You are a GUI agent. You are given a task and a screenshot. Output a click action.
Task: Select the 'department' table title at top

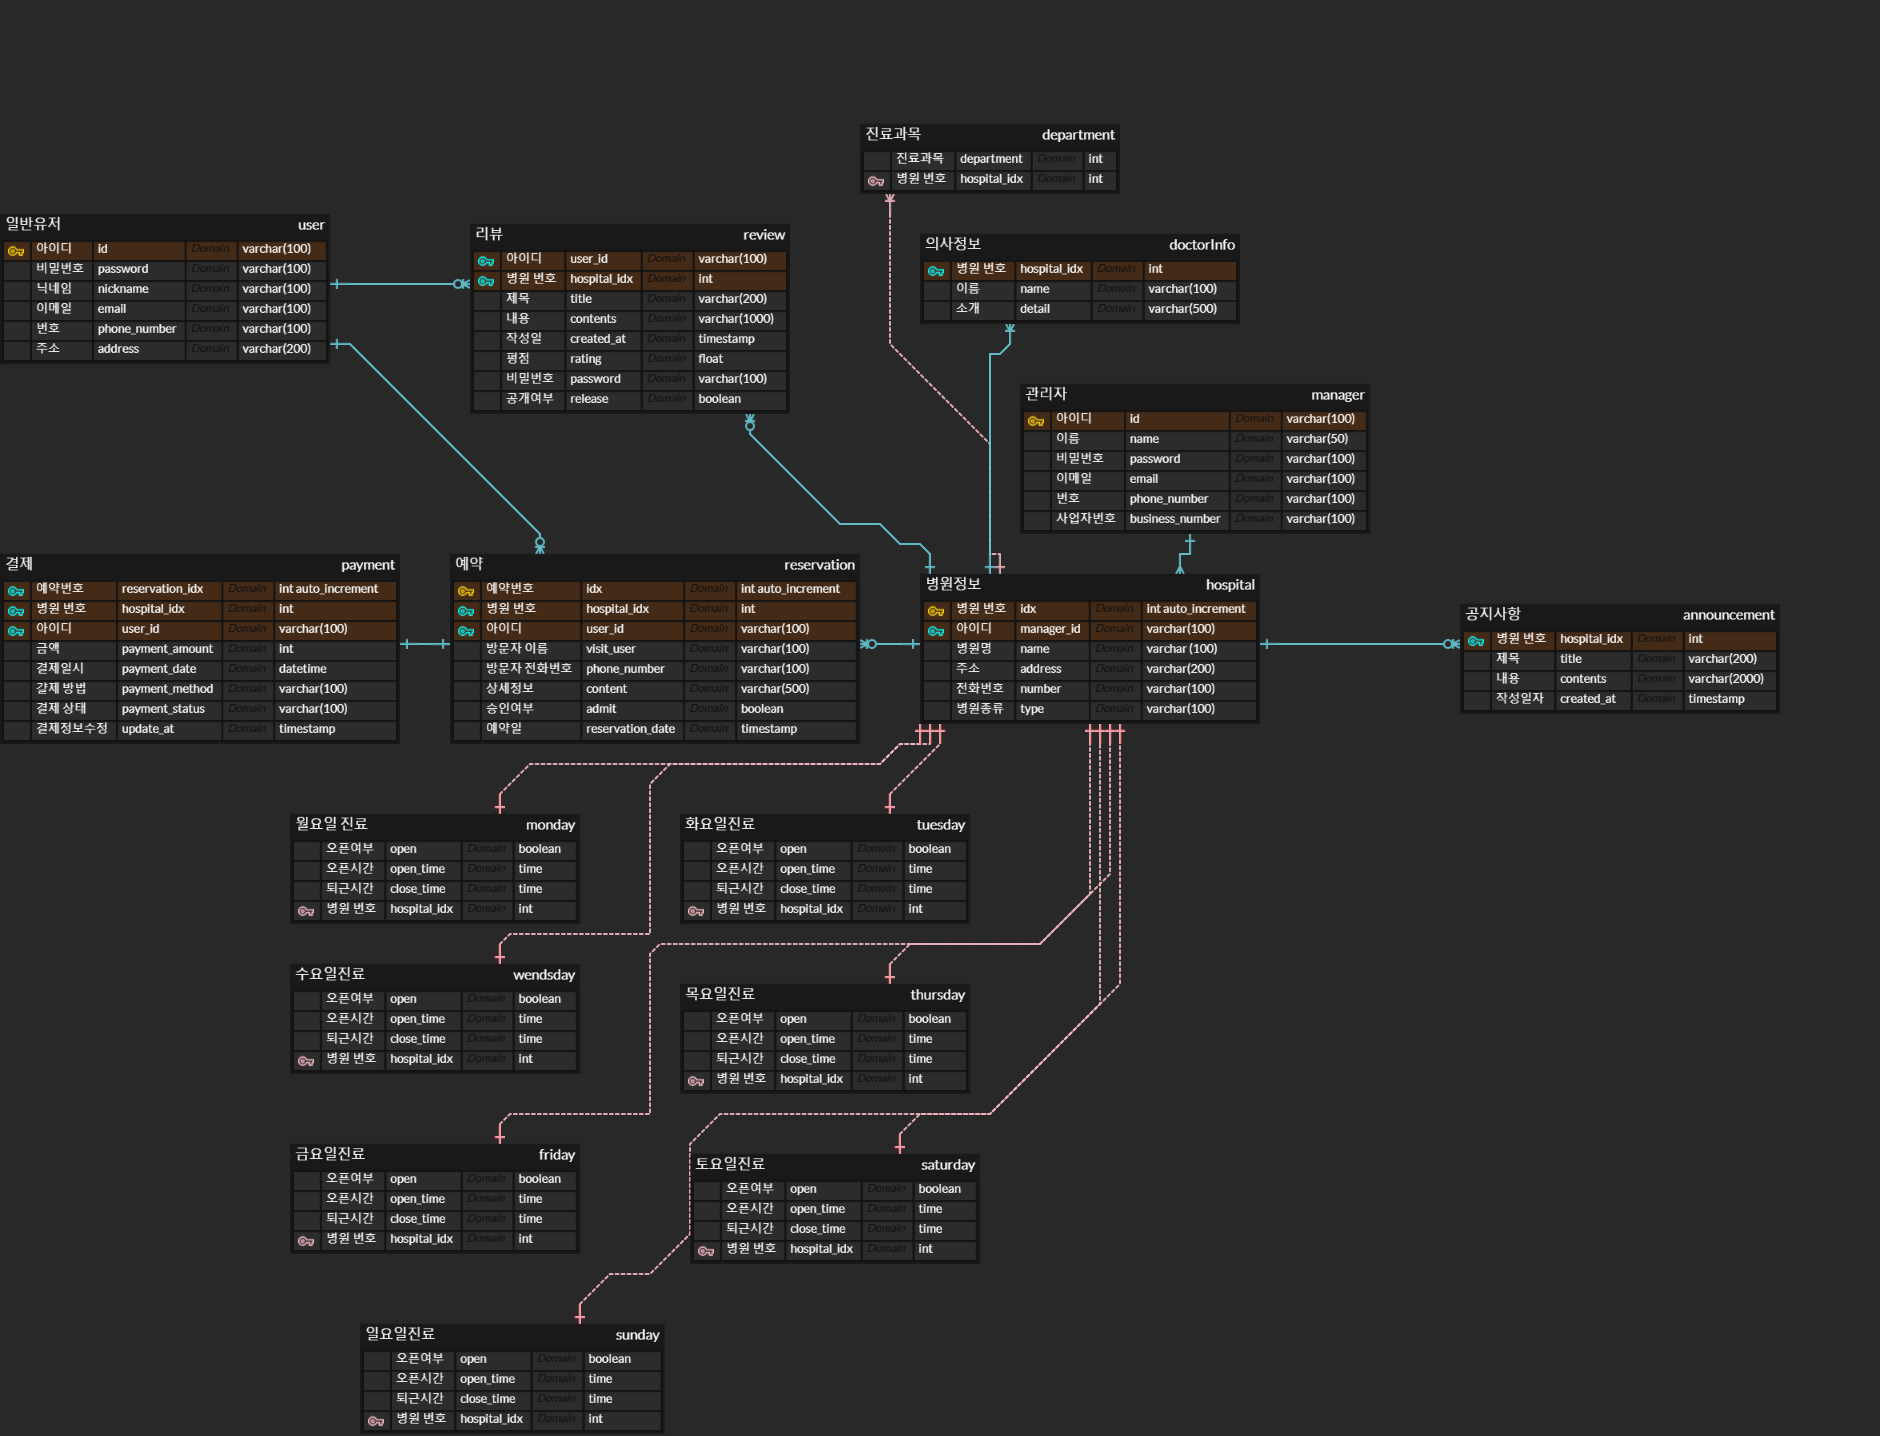click(x=1078, y=135)
